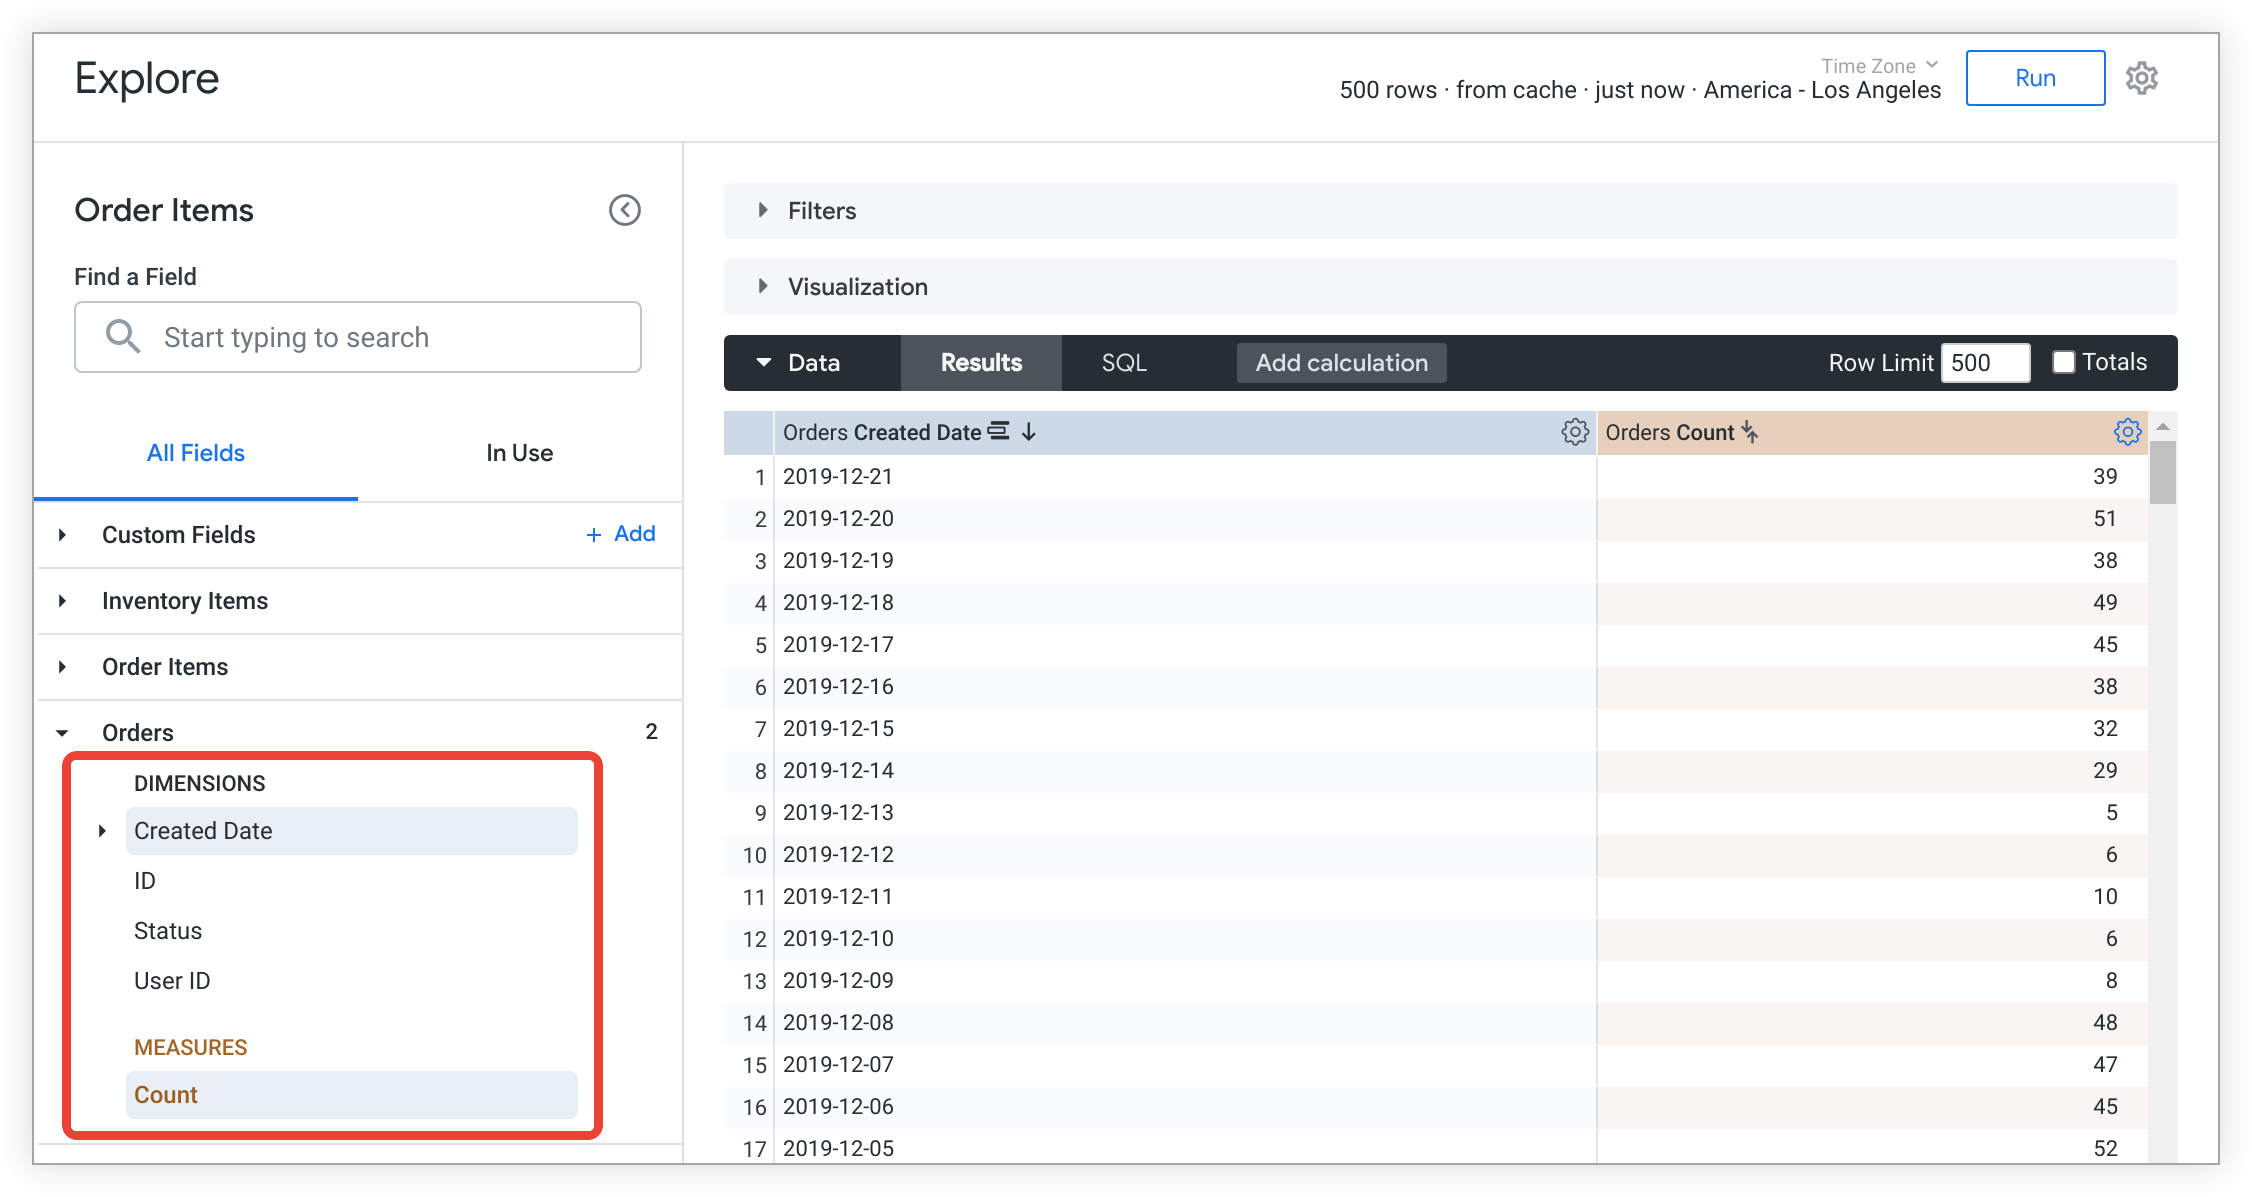
Task: Open the Explore settings gear menu
Action: 2141,78
